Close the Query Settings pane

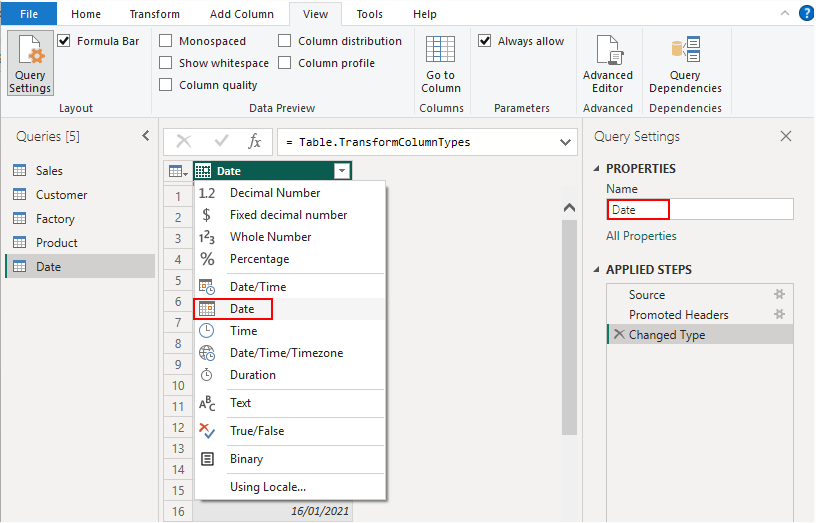786,136
